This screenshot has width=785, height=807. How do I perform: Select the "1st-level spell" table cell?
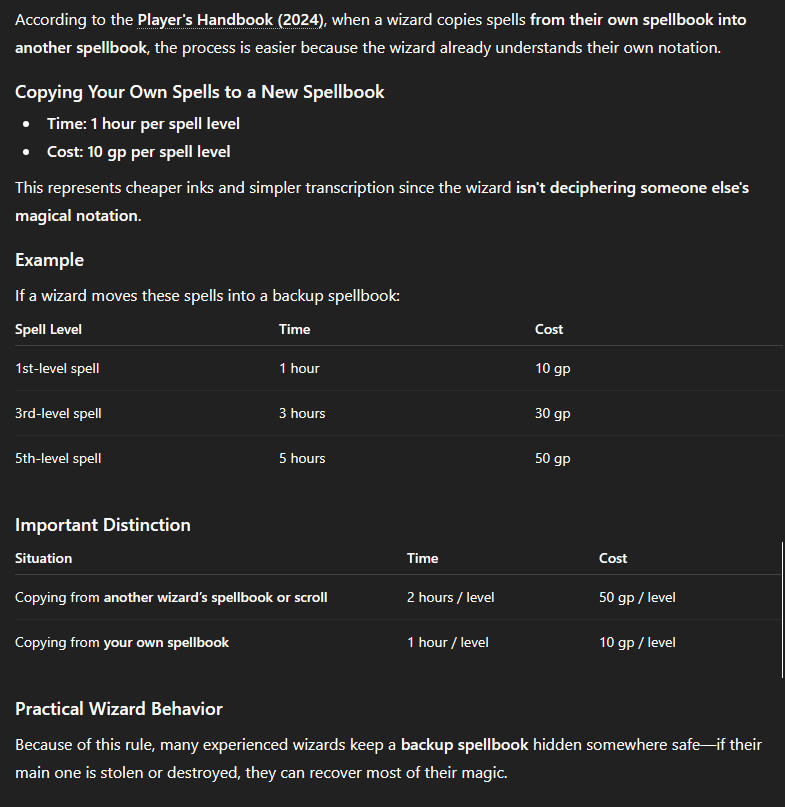(x=57, y=368)
